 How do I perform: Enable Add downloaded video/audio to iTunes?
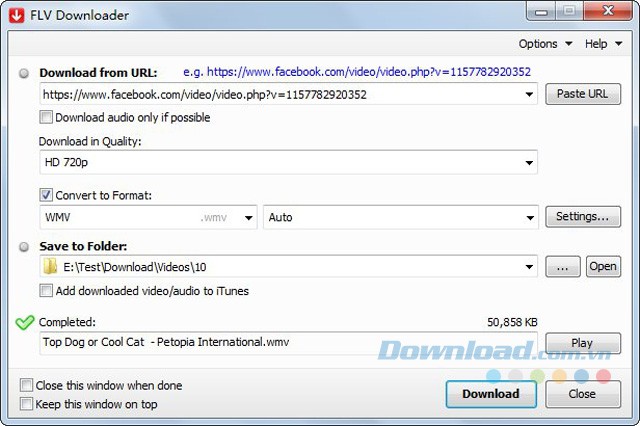[x=46, y=291]
